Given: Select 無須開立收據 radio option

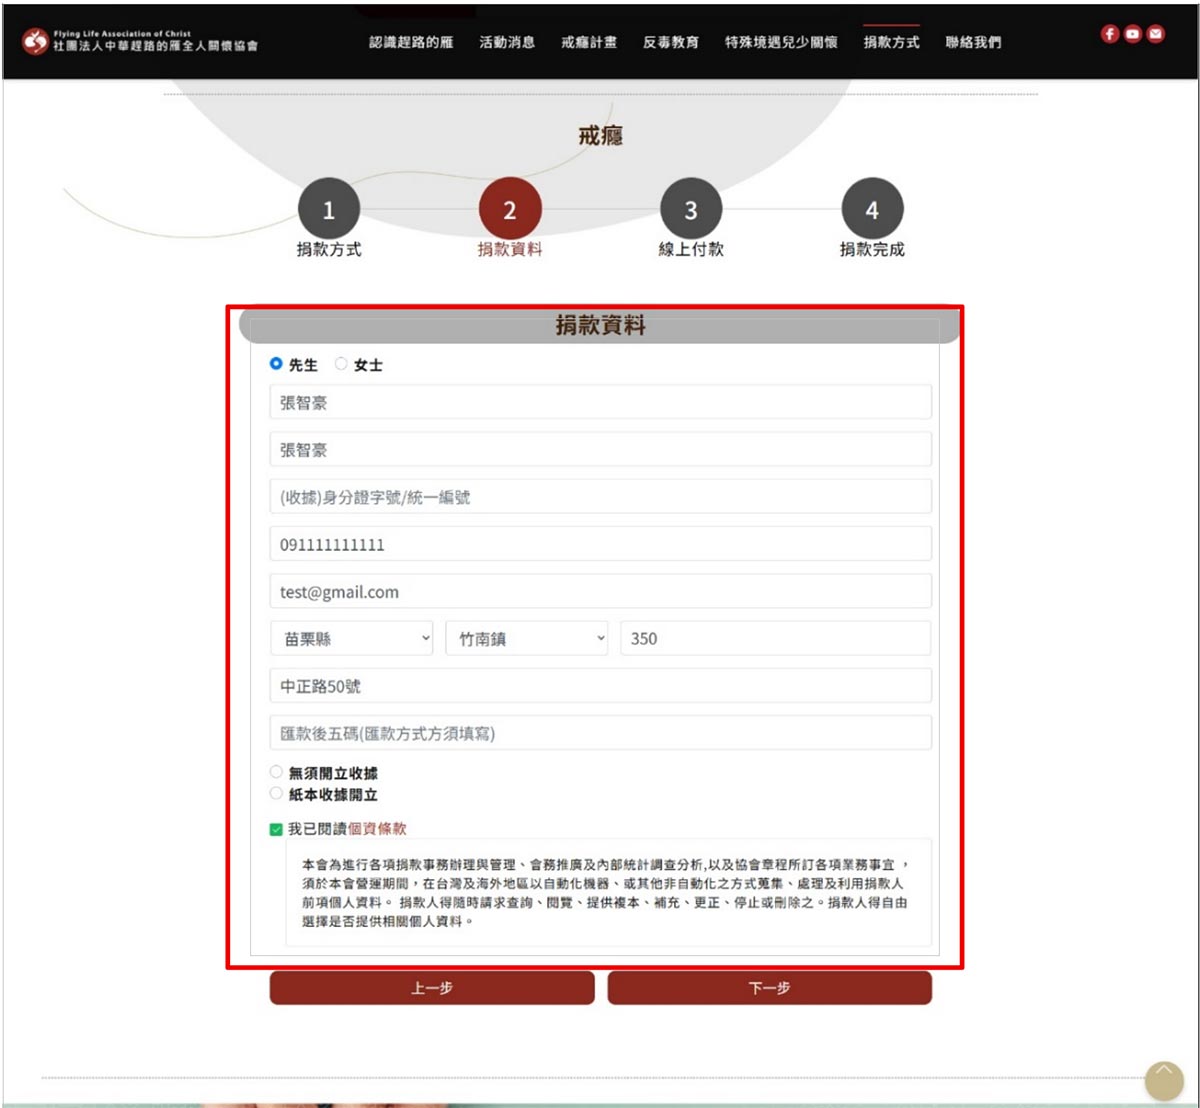Looking at the screenshot, I should (277, 772).
